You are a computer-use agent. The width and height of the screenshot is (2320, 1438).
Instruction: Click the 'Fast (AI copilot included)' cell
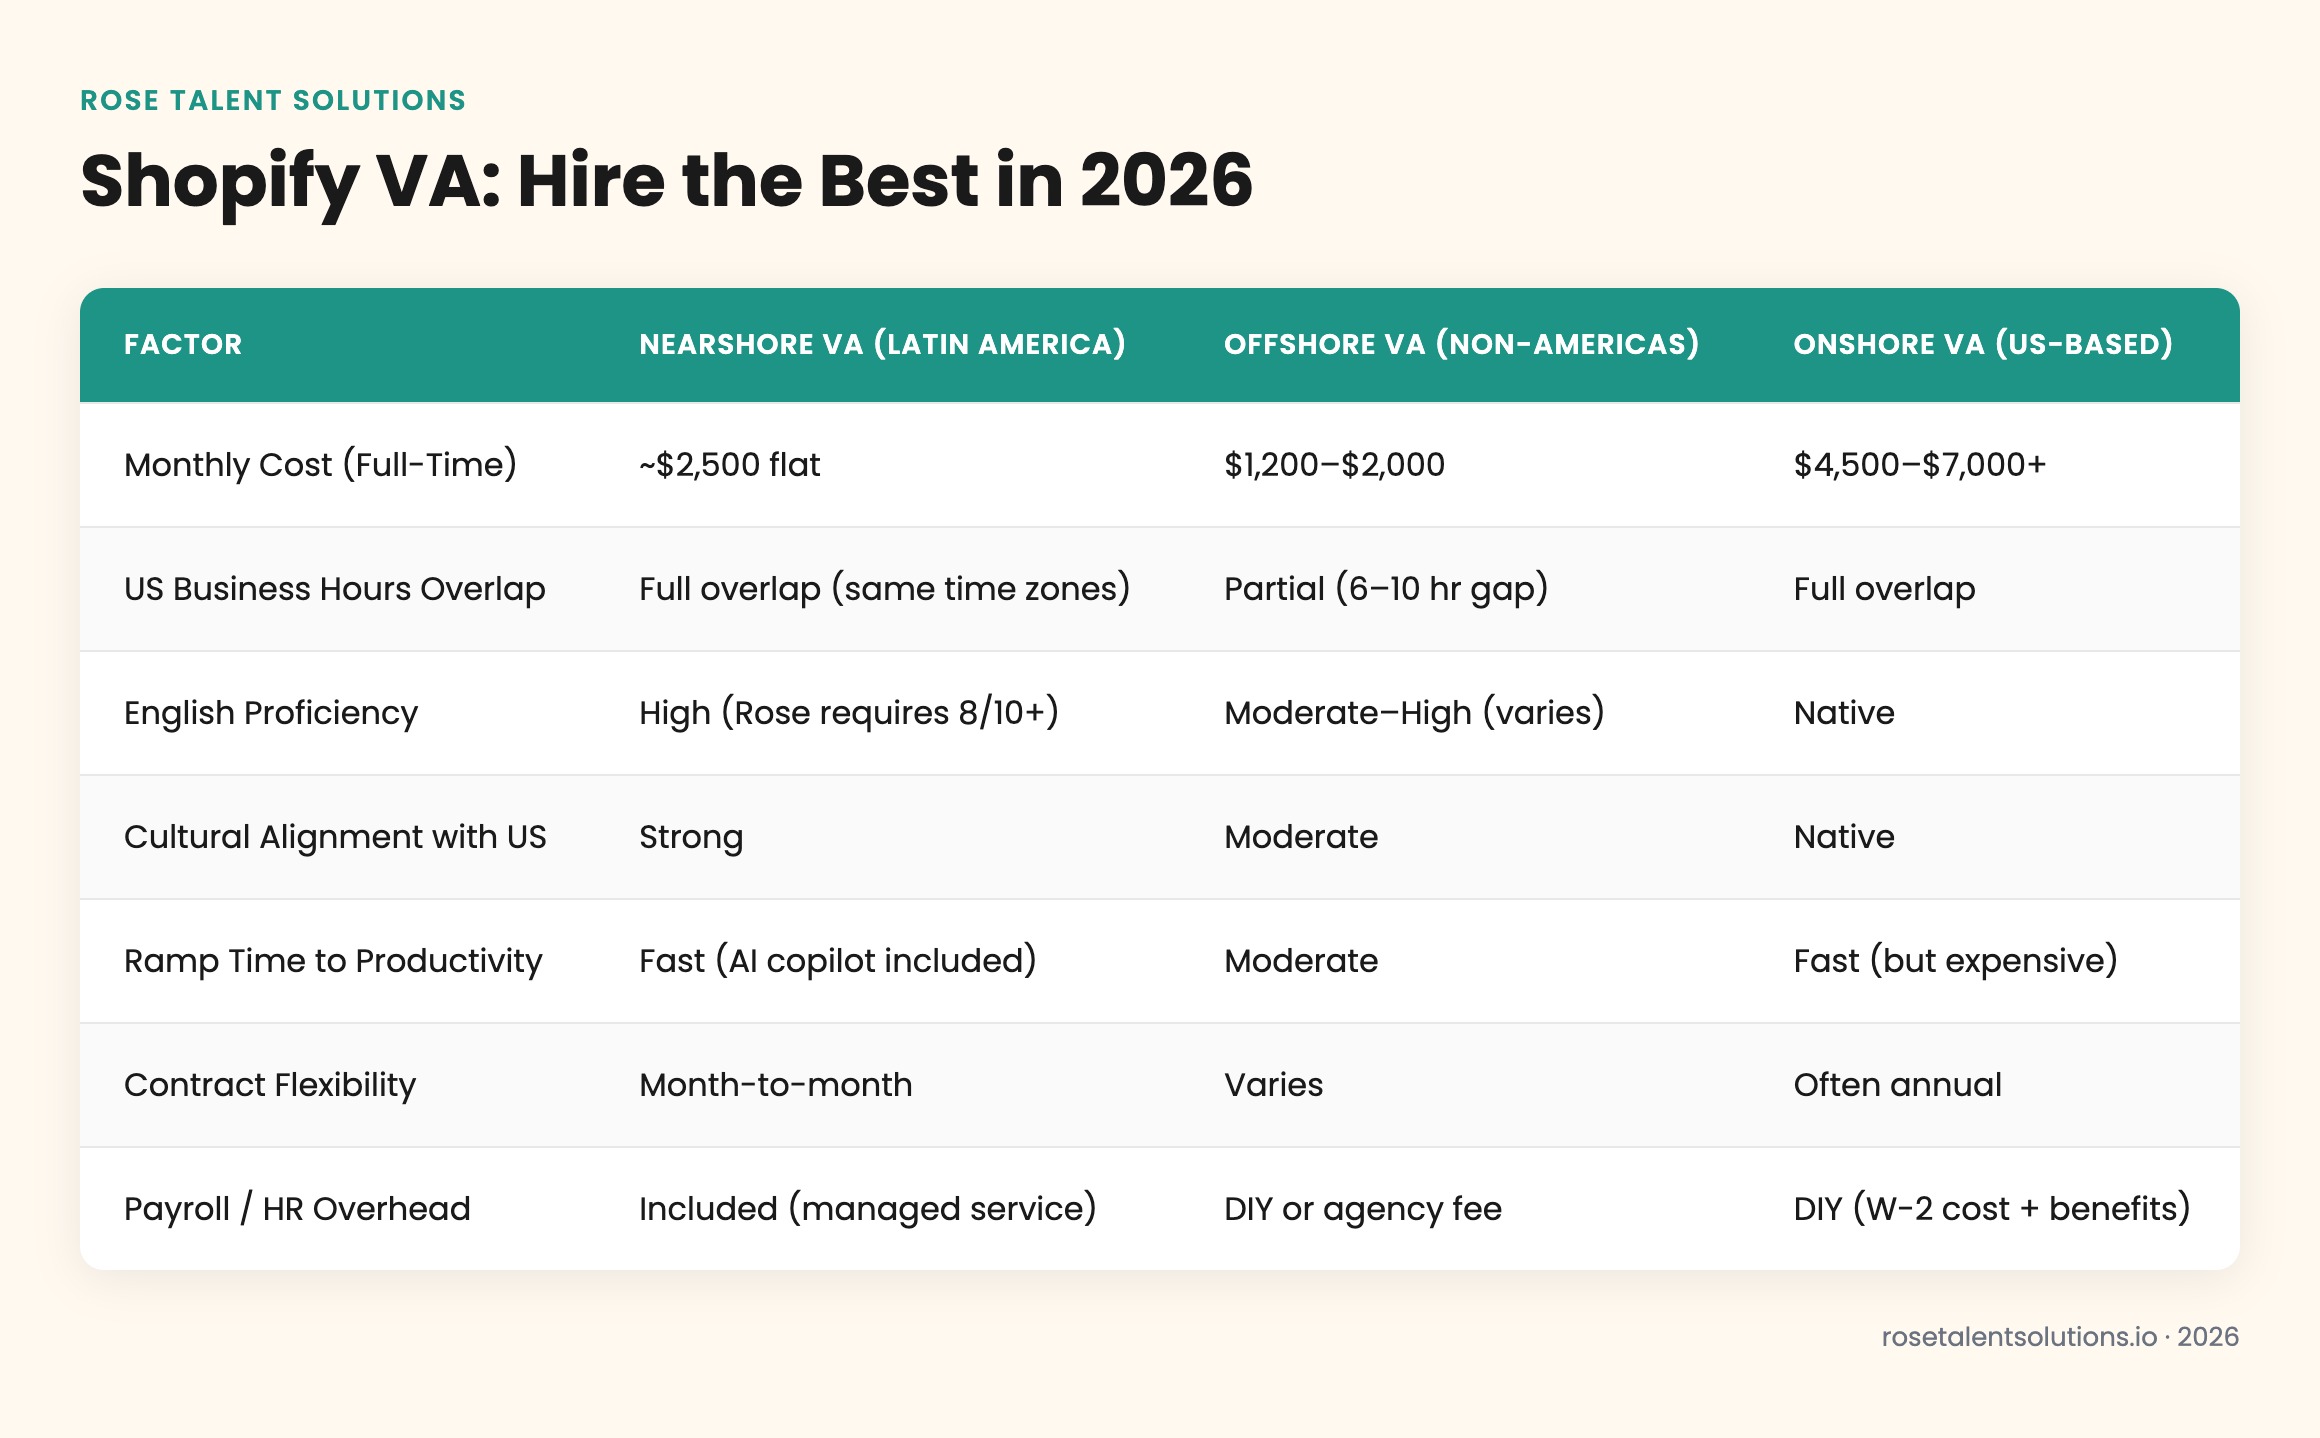[x=838, y=961]
